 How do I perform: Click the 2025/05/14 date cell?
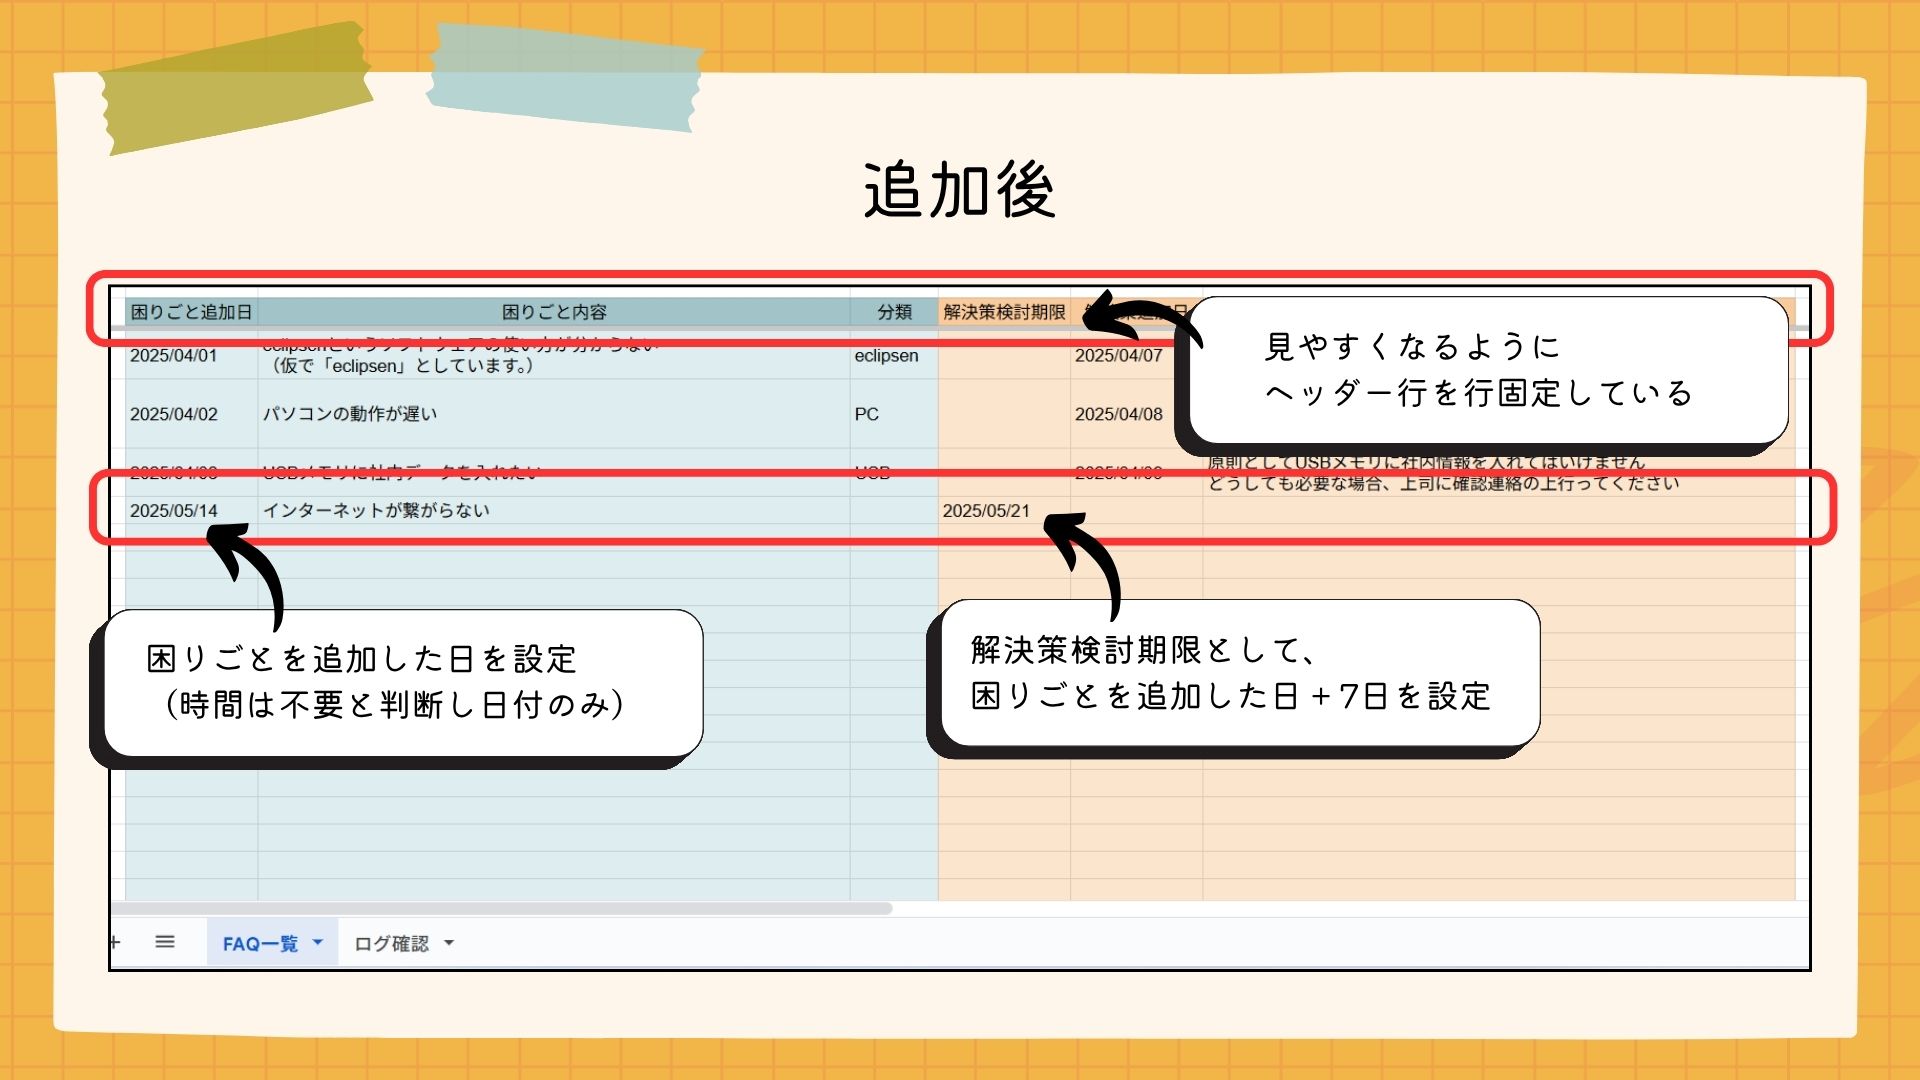[x=174, y=511]
